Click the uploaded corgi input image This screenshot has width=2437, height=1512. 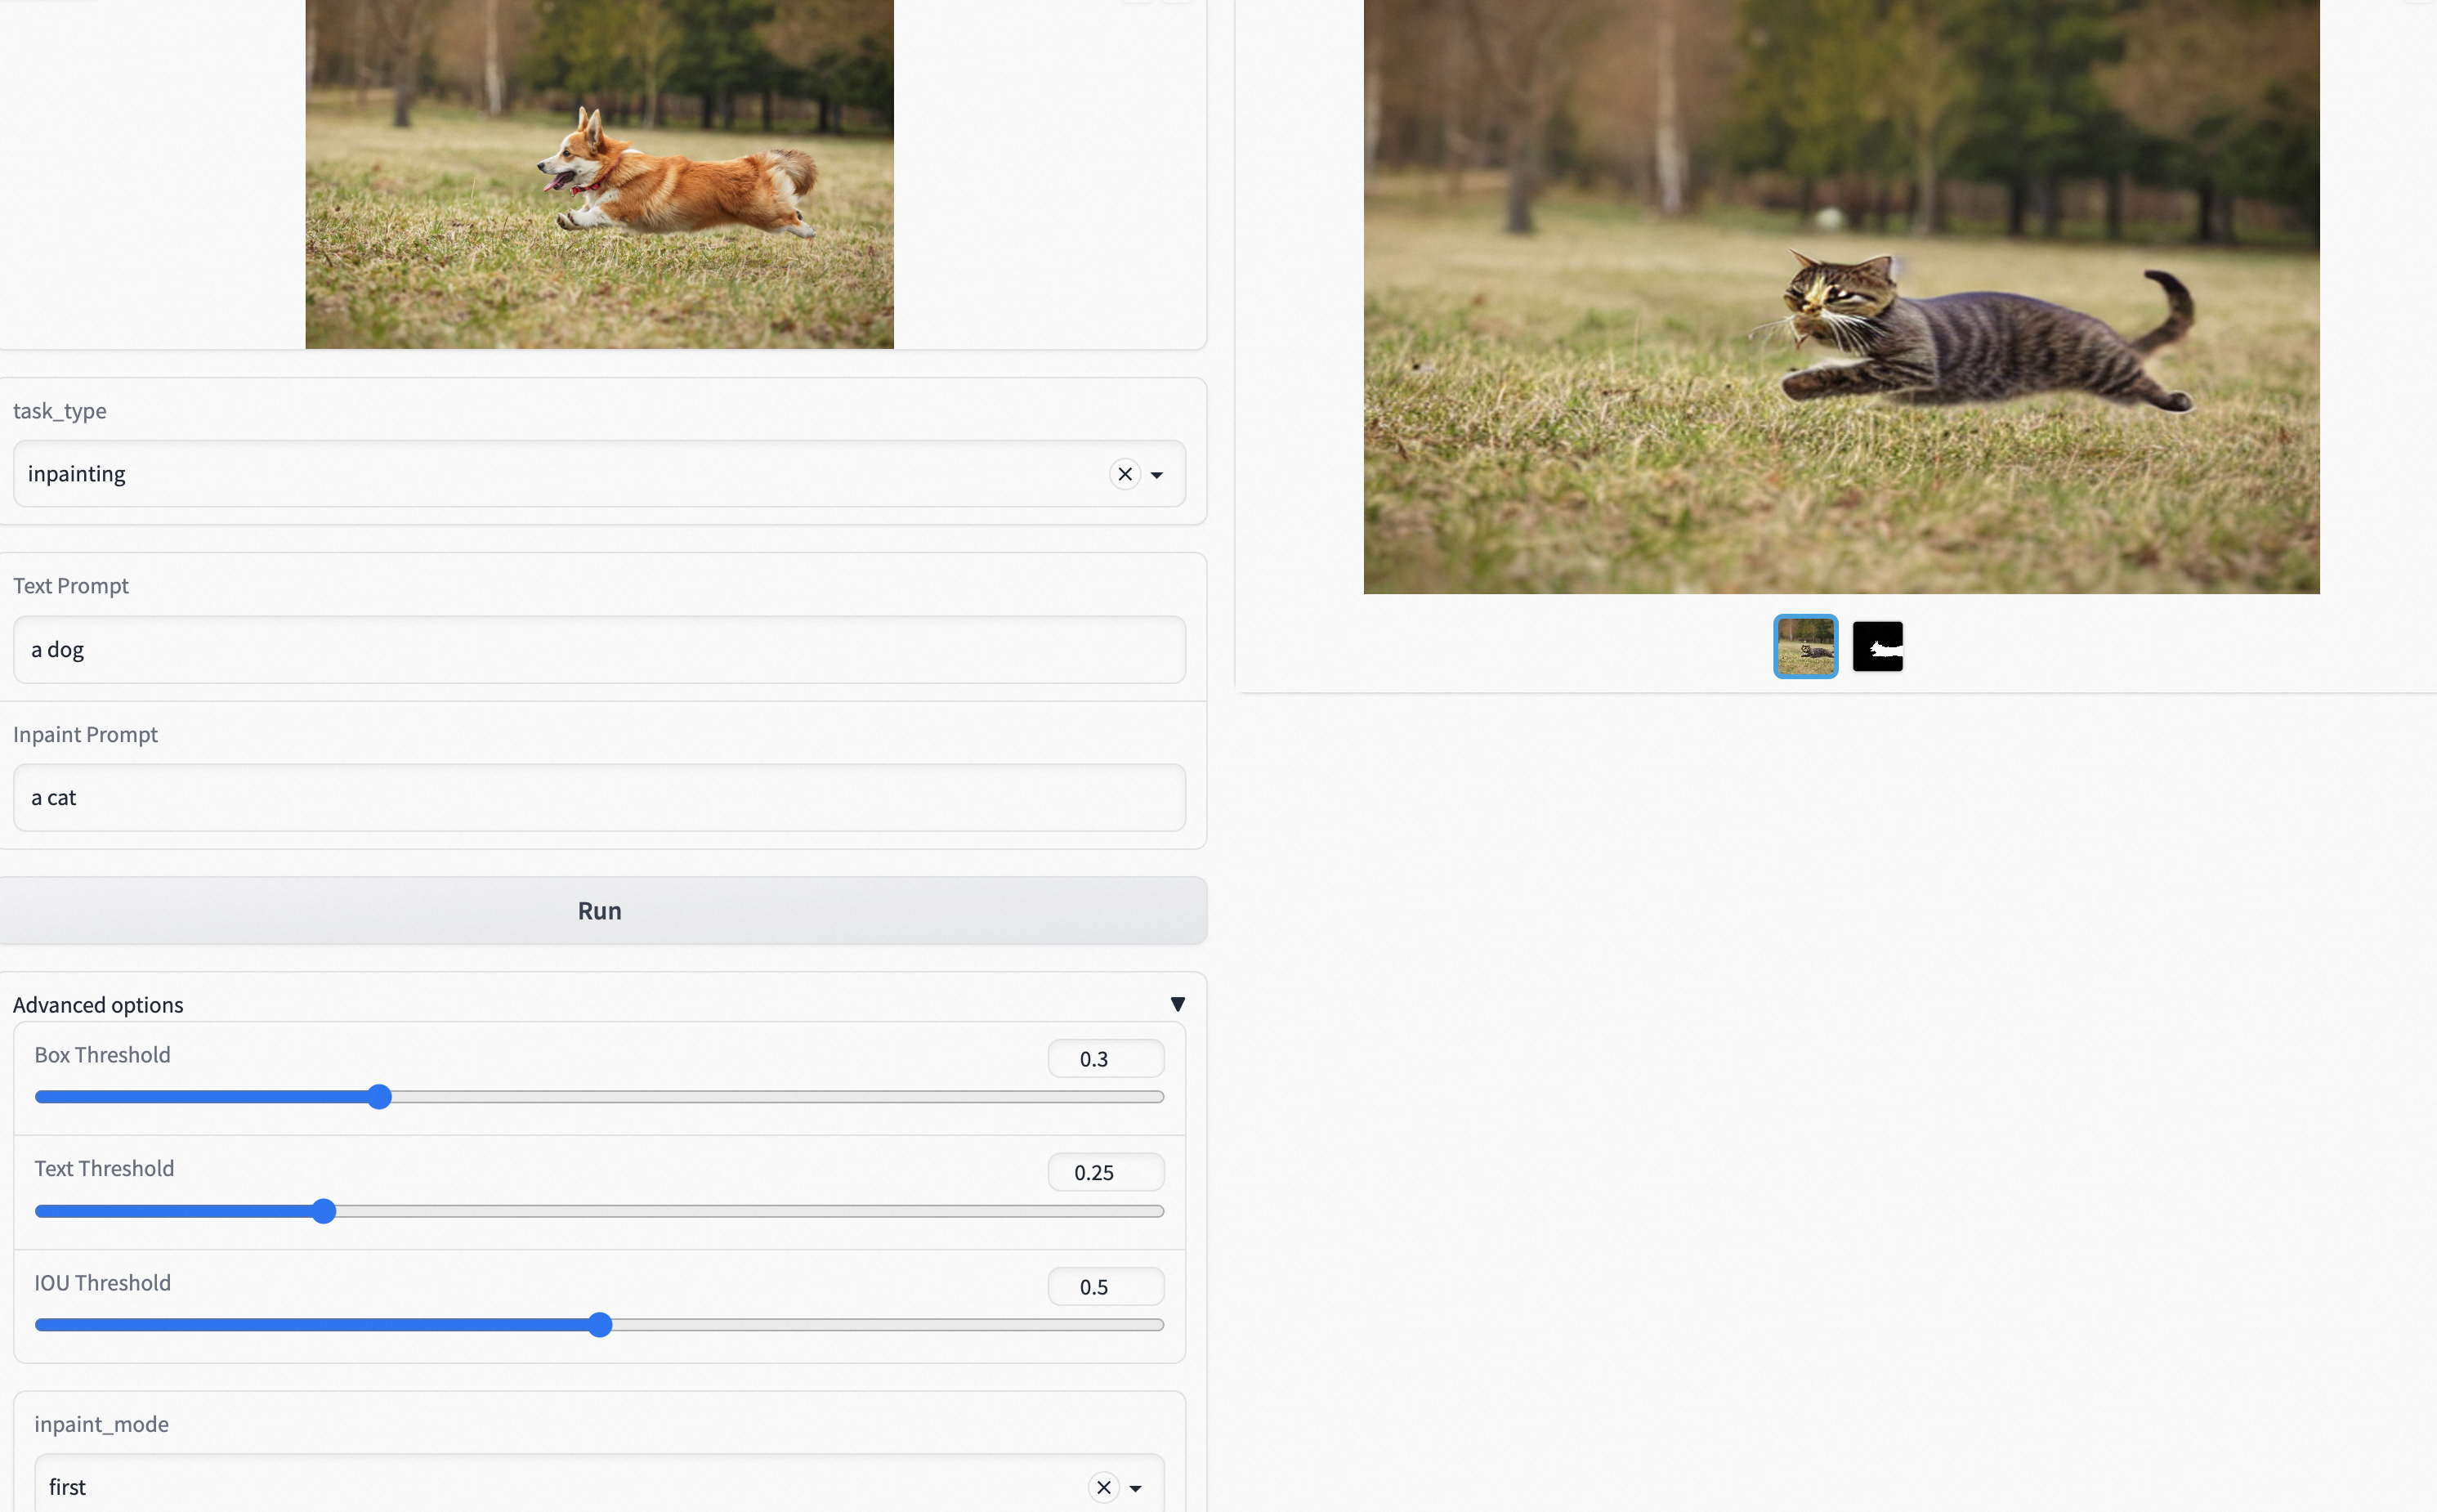599,175
